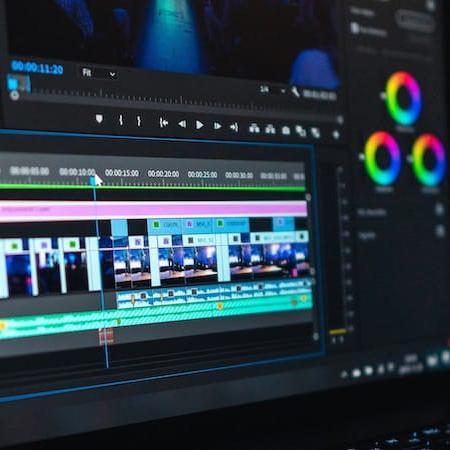Screen dimensions: 450x450
Task: Start playback with the Play button
Action: click(199, 125)
